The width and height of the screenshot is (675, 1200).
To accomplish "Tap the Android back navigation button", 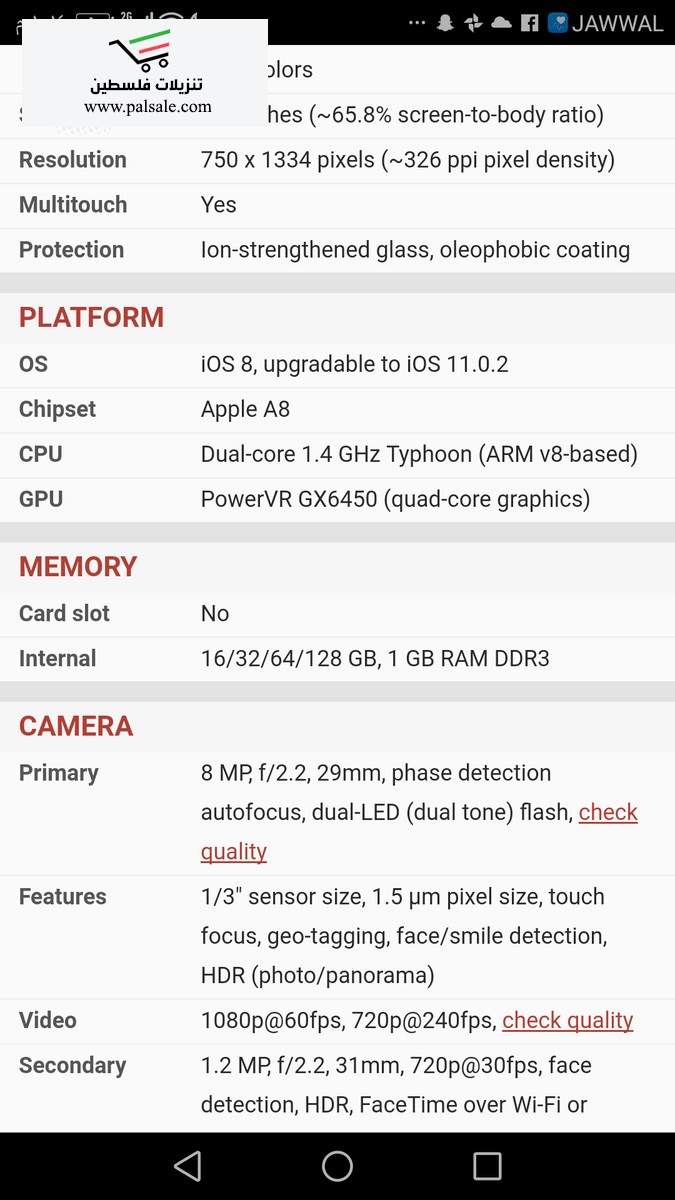I will coord(188,1166).
